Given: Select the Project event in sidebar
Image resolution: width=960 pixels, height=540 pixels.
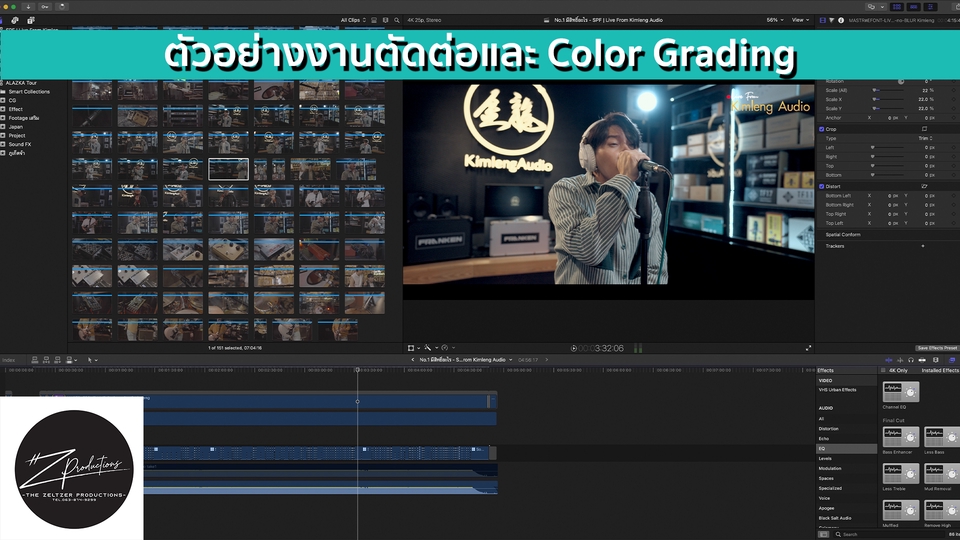Looking at the screenshot, I should (17, 135).
